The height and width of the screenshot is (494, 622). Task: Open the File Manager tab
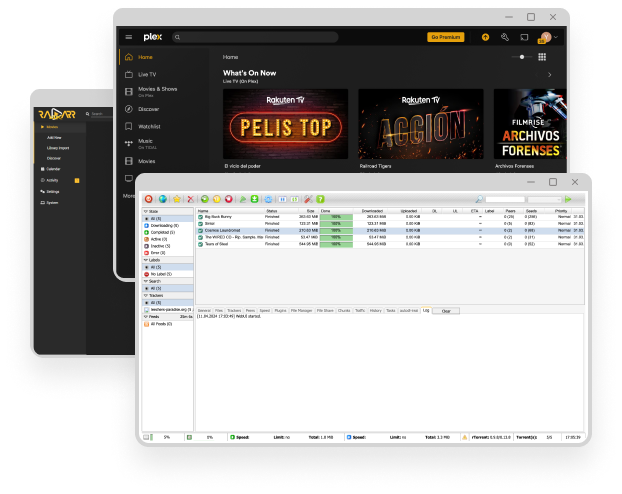point(302,311)
